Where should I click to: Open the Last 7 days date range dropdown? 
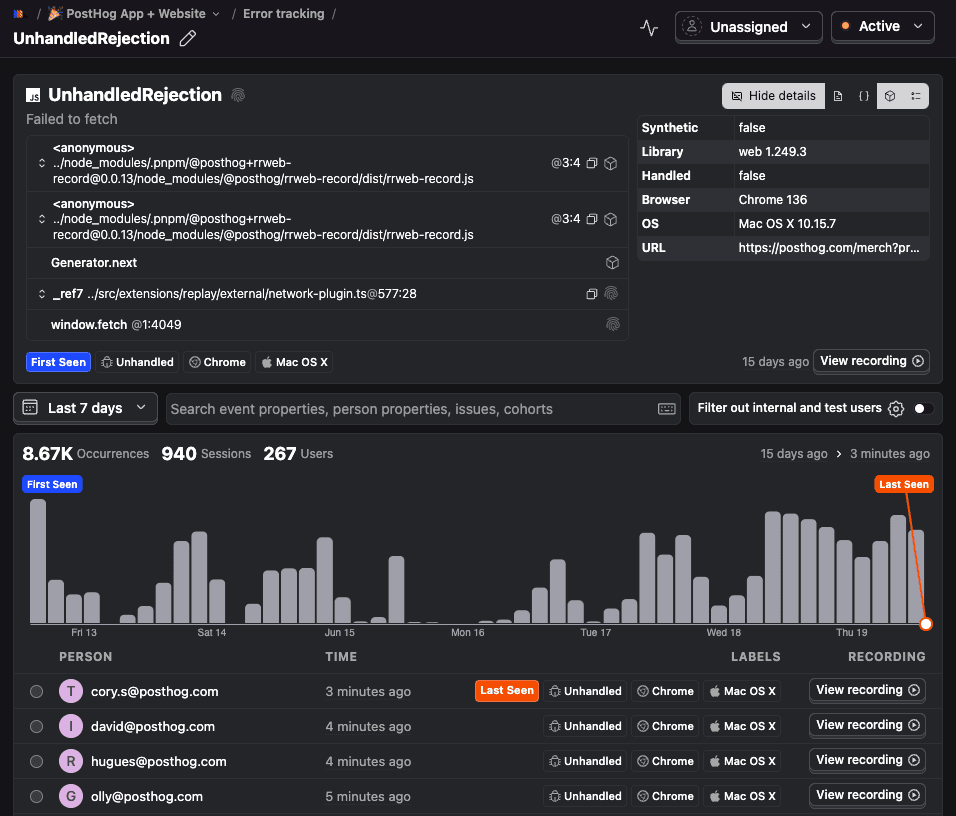(85, 408)
